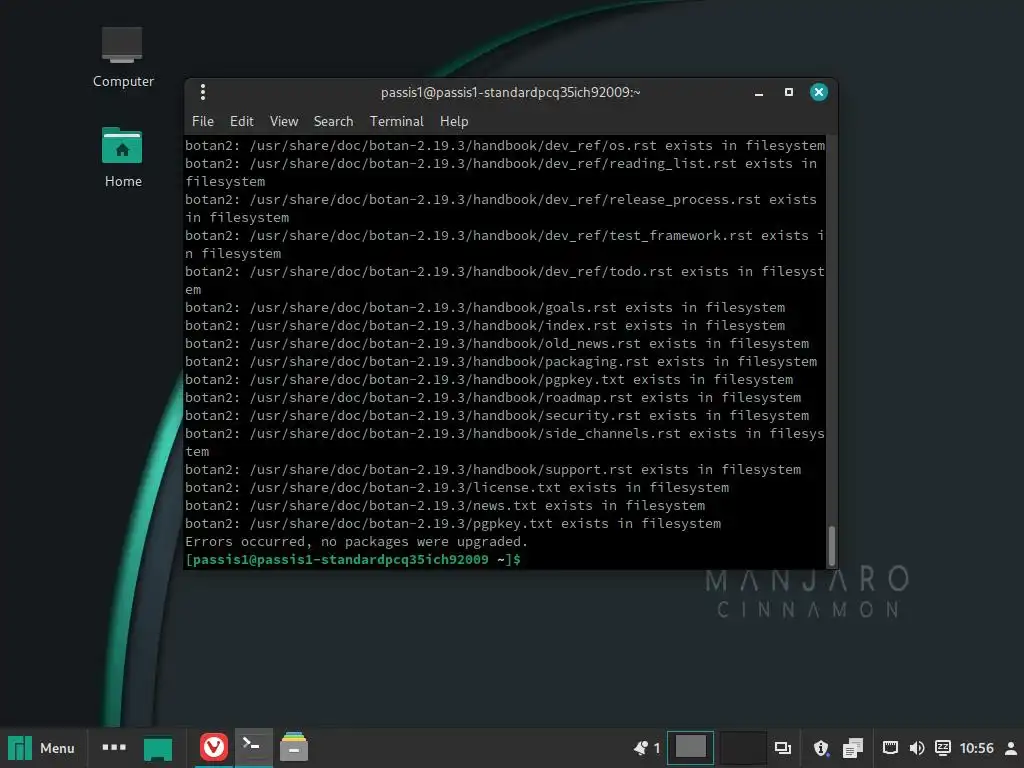Open the File menu in terminal
Image resolution: width=1024 pixels, height=768 pixels.
[202, 121]
